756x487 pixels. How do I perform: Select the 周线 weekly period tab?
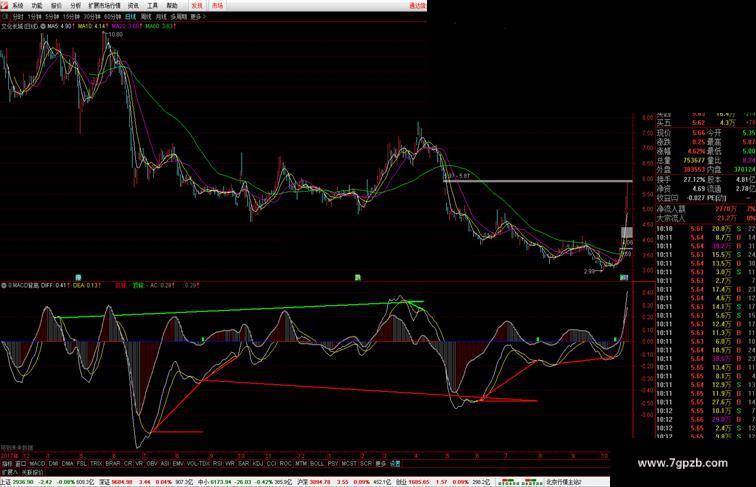pyautogui.click(x=146, y=16)
